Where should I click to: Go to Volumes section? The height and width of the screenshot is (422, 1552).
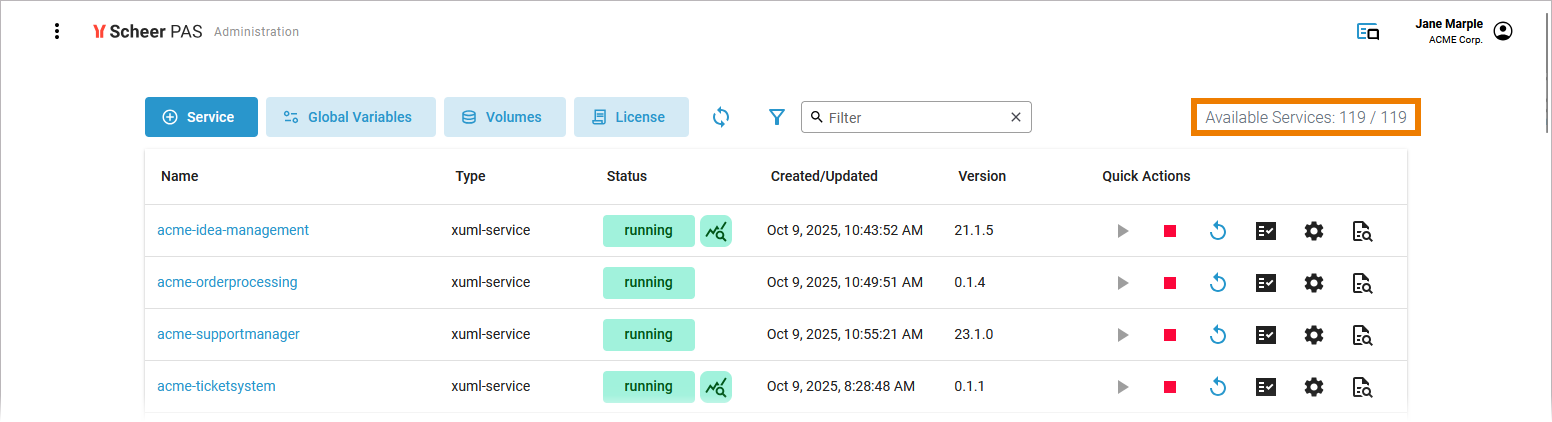(504, 117)
